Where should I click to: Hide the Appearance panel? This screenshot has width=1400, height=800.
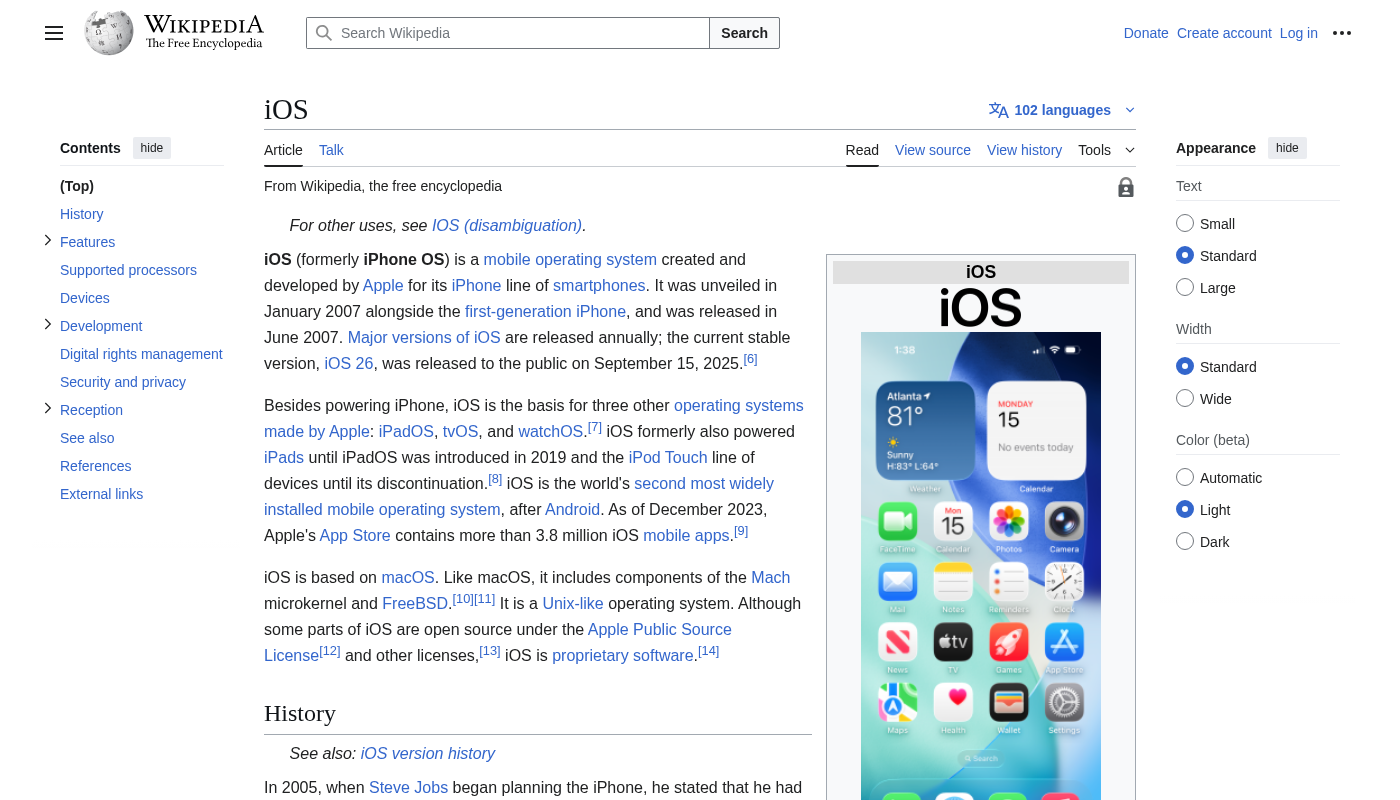coord(1287,148)
